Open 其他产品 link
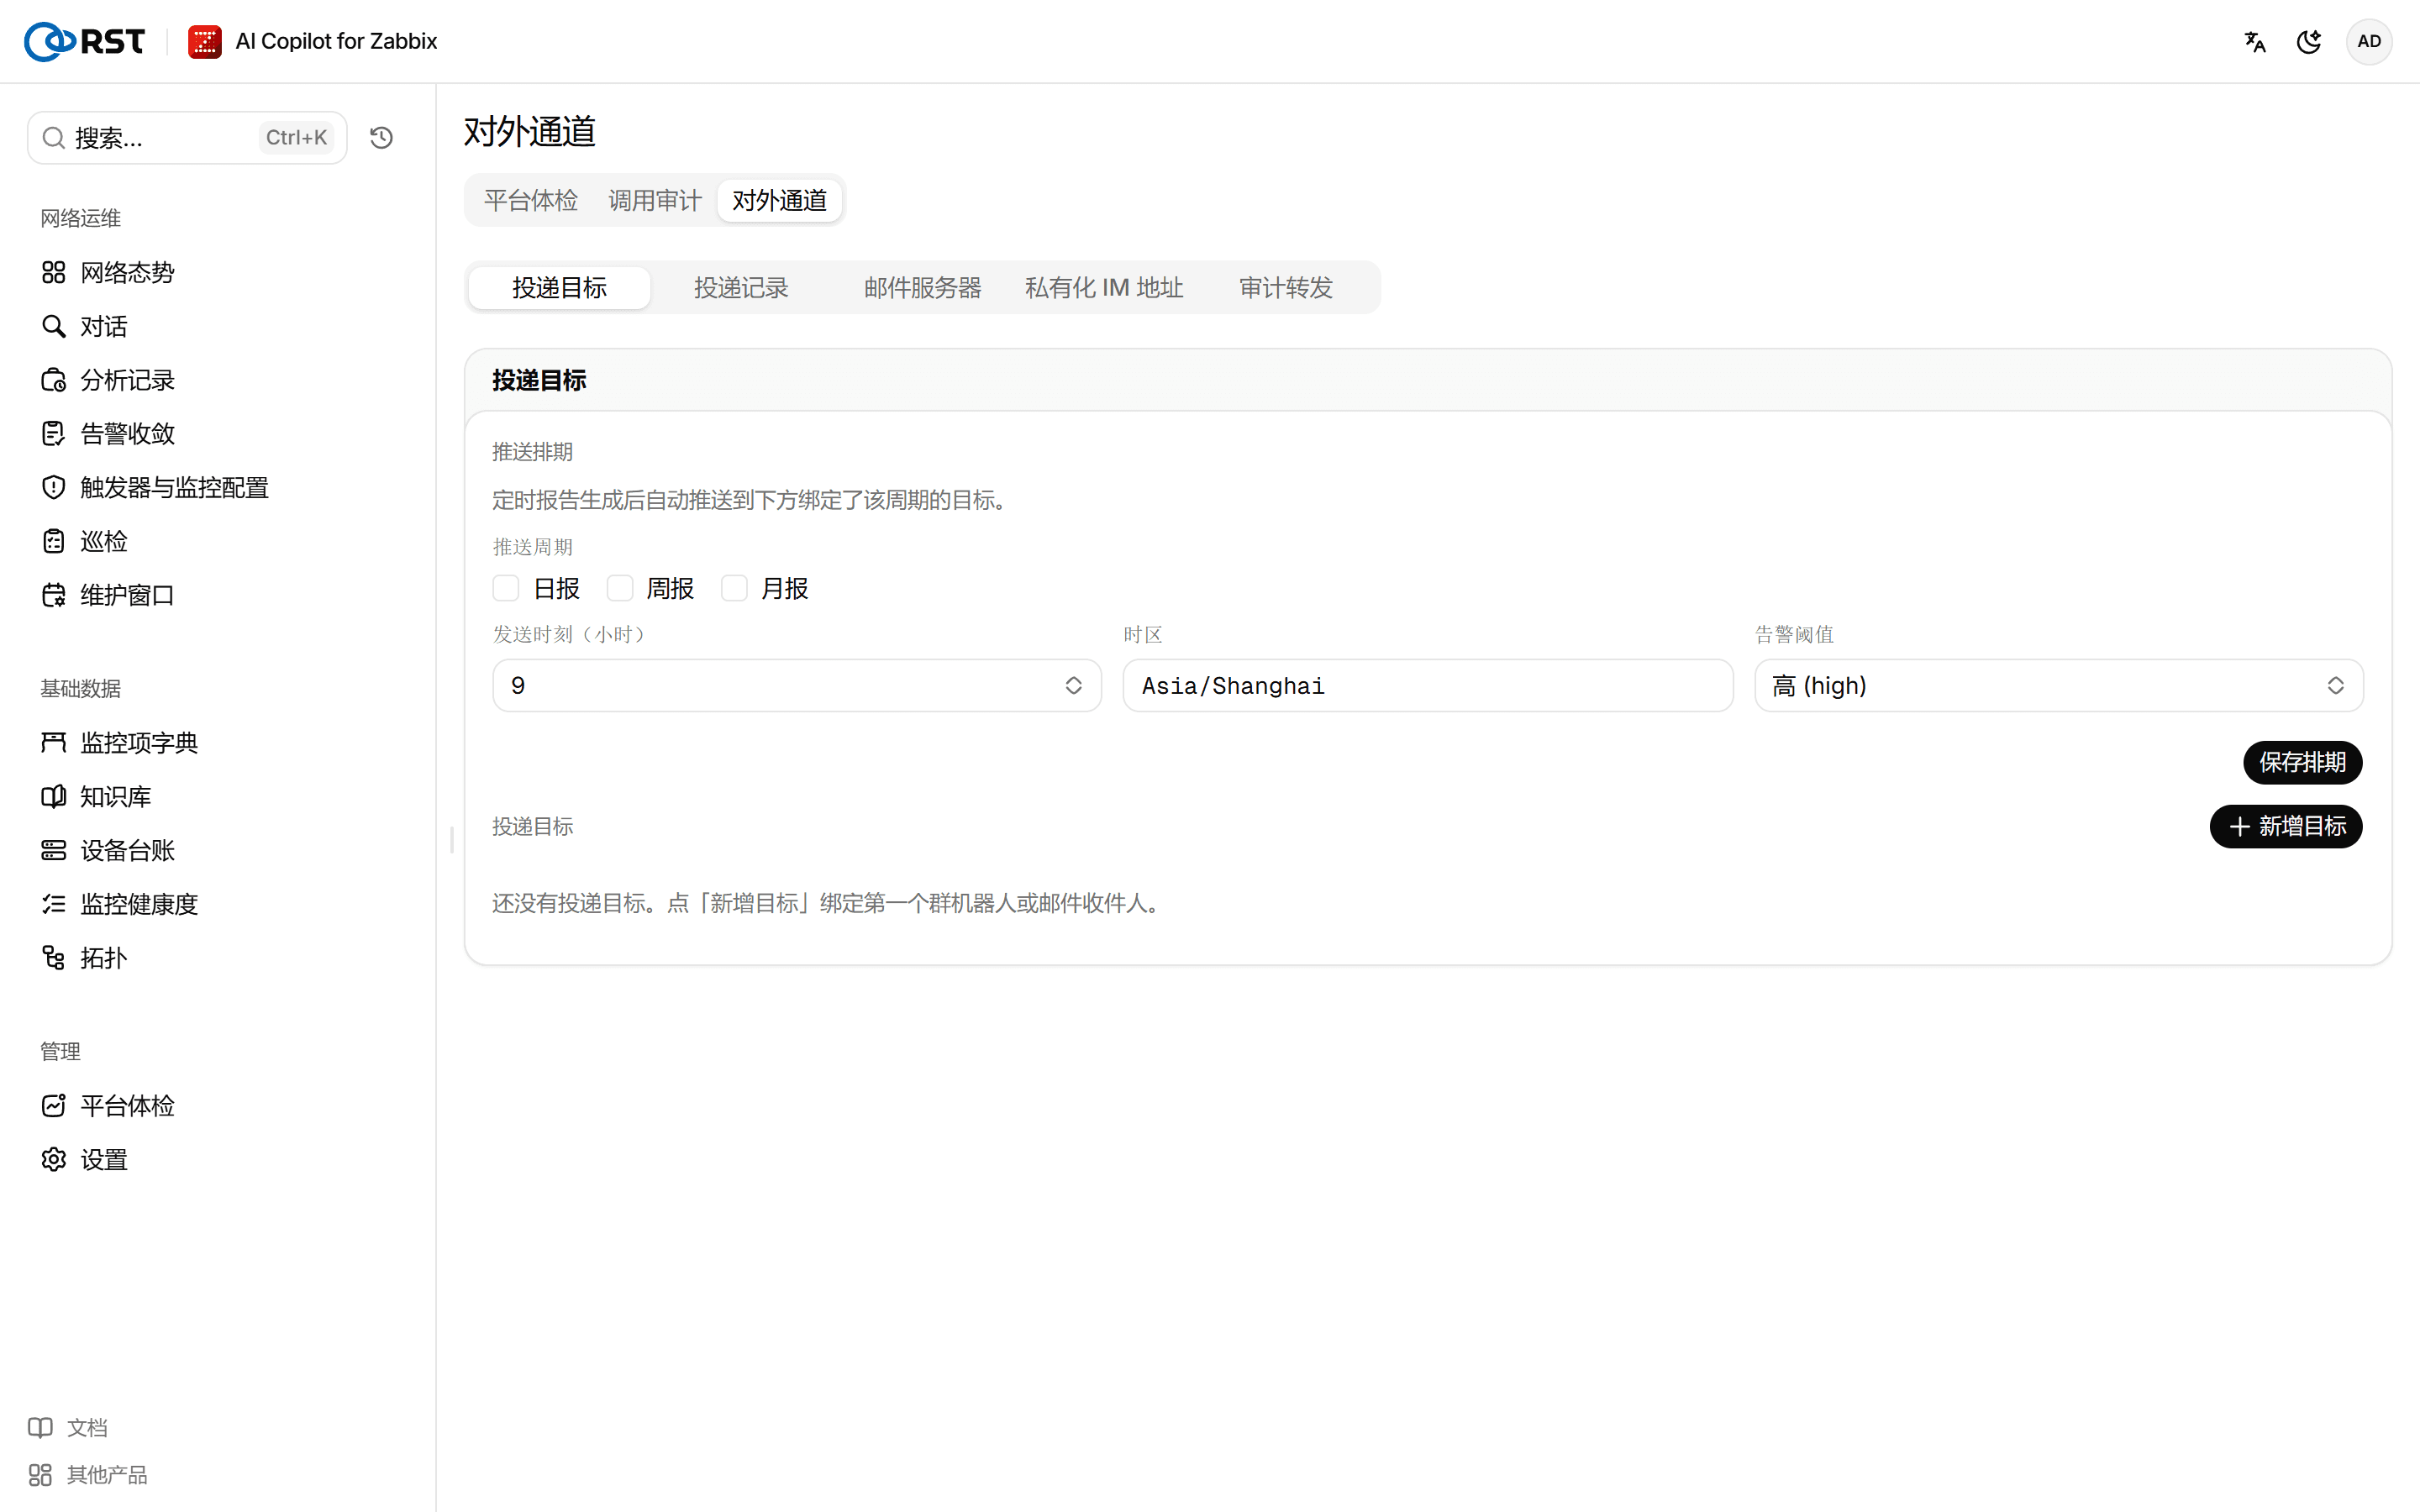This screenshot has width=2420, height=1512. click(x=88, y=1474)
